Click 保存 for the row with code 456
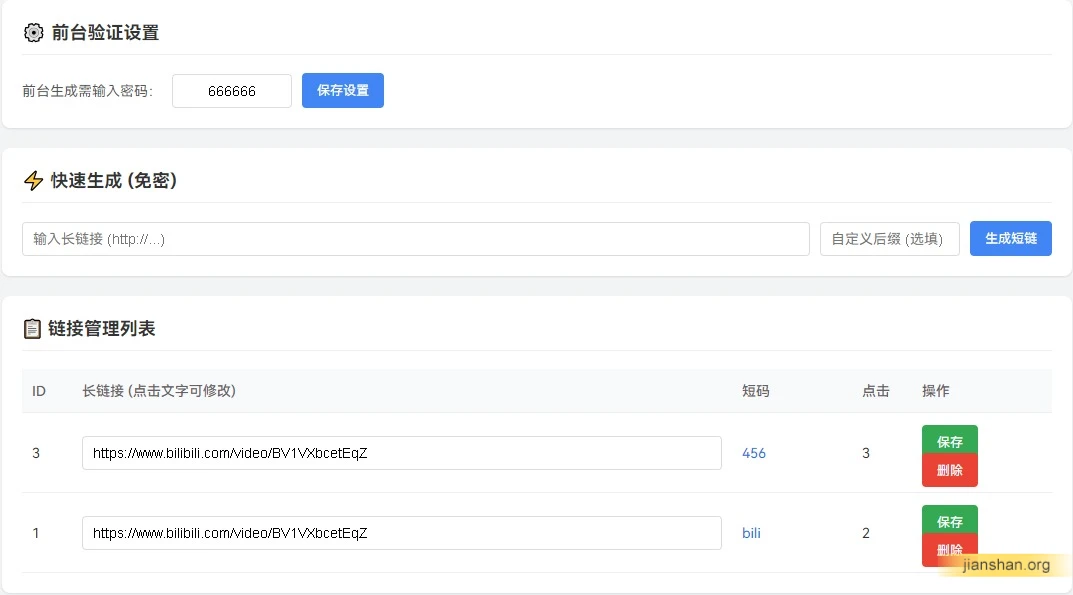This screenshot has height=595, width=1073. tap(950, 442)
